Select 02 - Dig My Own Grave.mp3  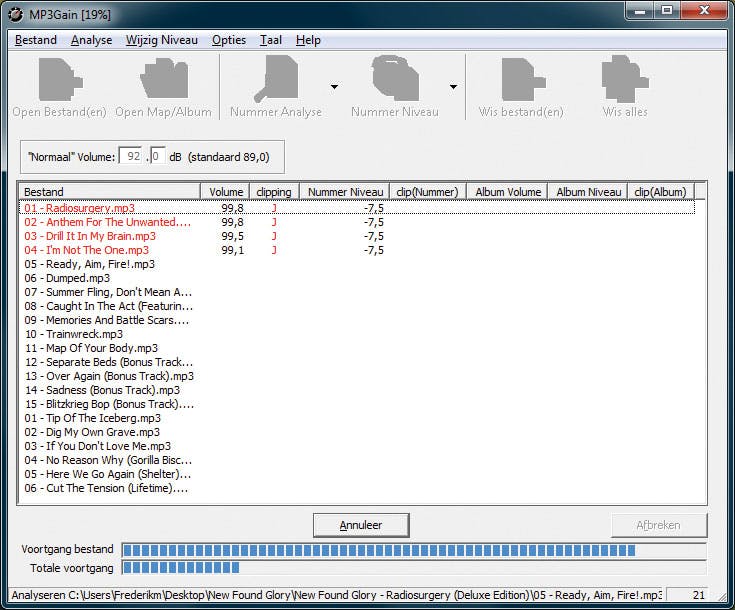(x=92, y=432)
